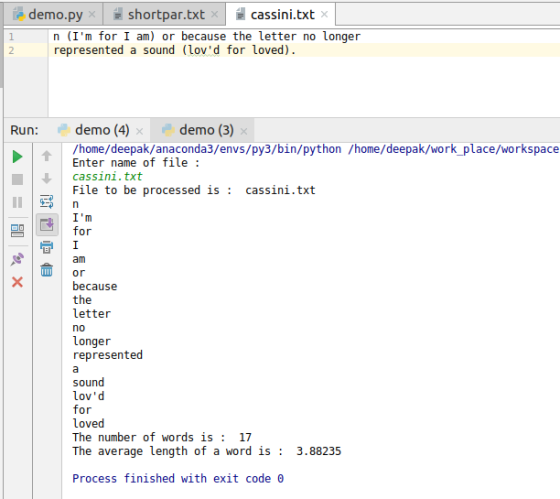This screenshot has width=560, height=499.
Task: Click the text file icon on shortpar.txt tab
Action: 118,15
